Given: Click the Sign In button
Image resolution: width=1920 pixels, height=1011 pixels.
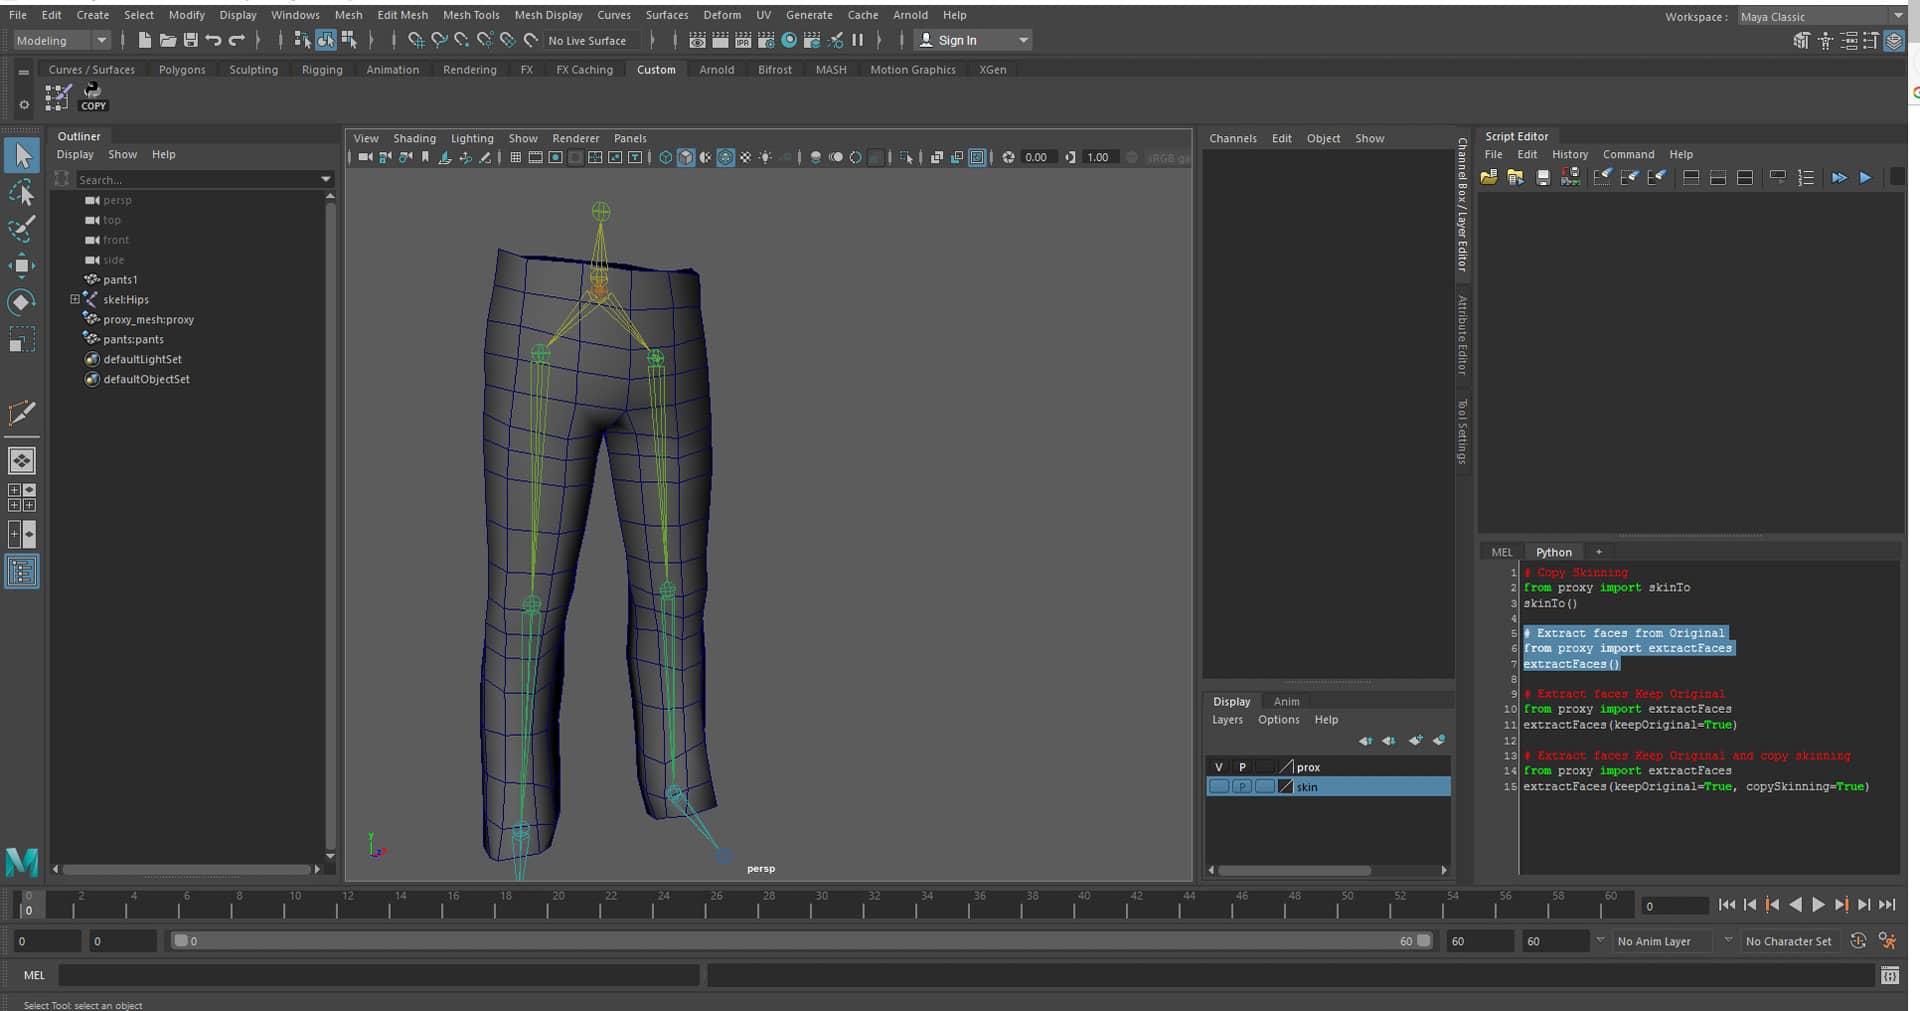Looking at the screenshot, I should 960,39.
